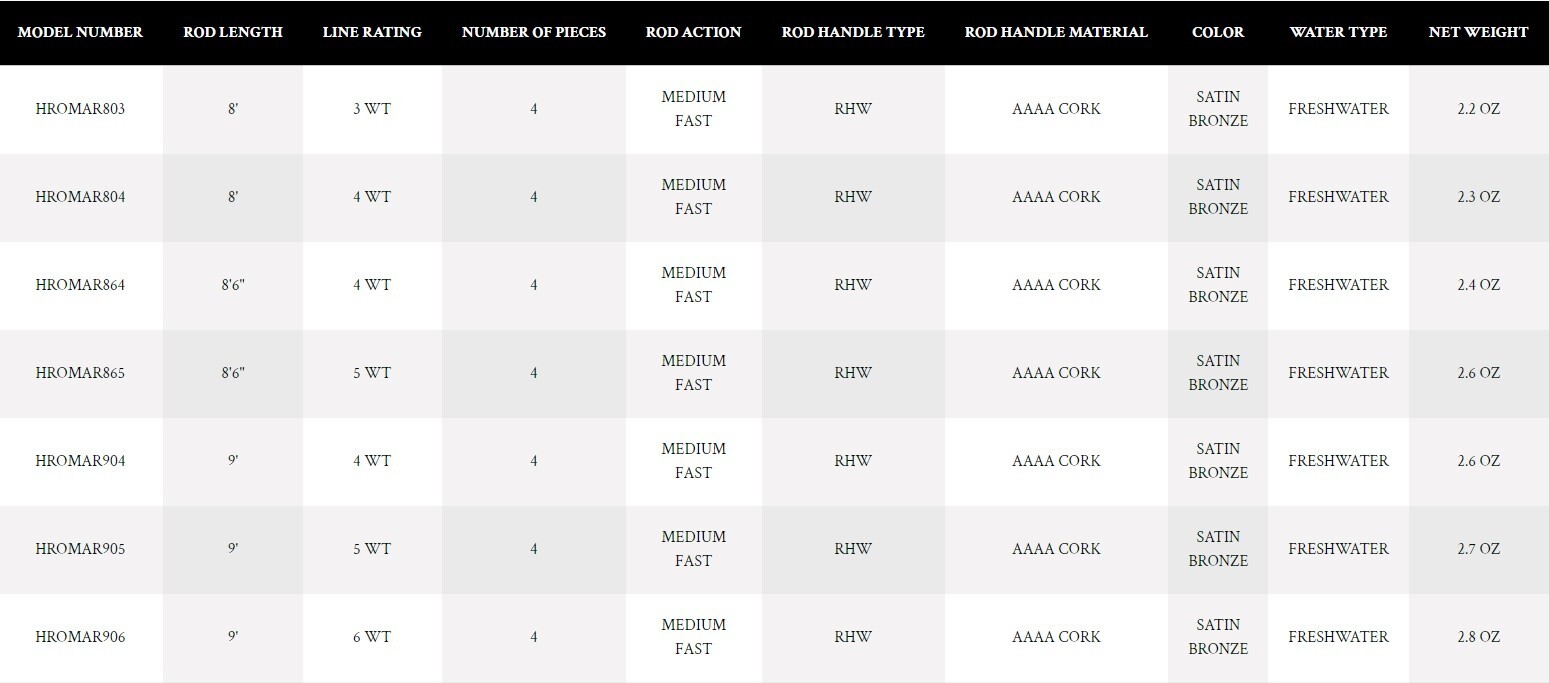Click the WATER TYPE column header
Screen dimensions: 1549x683
[1338, 32]
